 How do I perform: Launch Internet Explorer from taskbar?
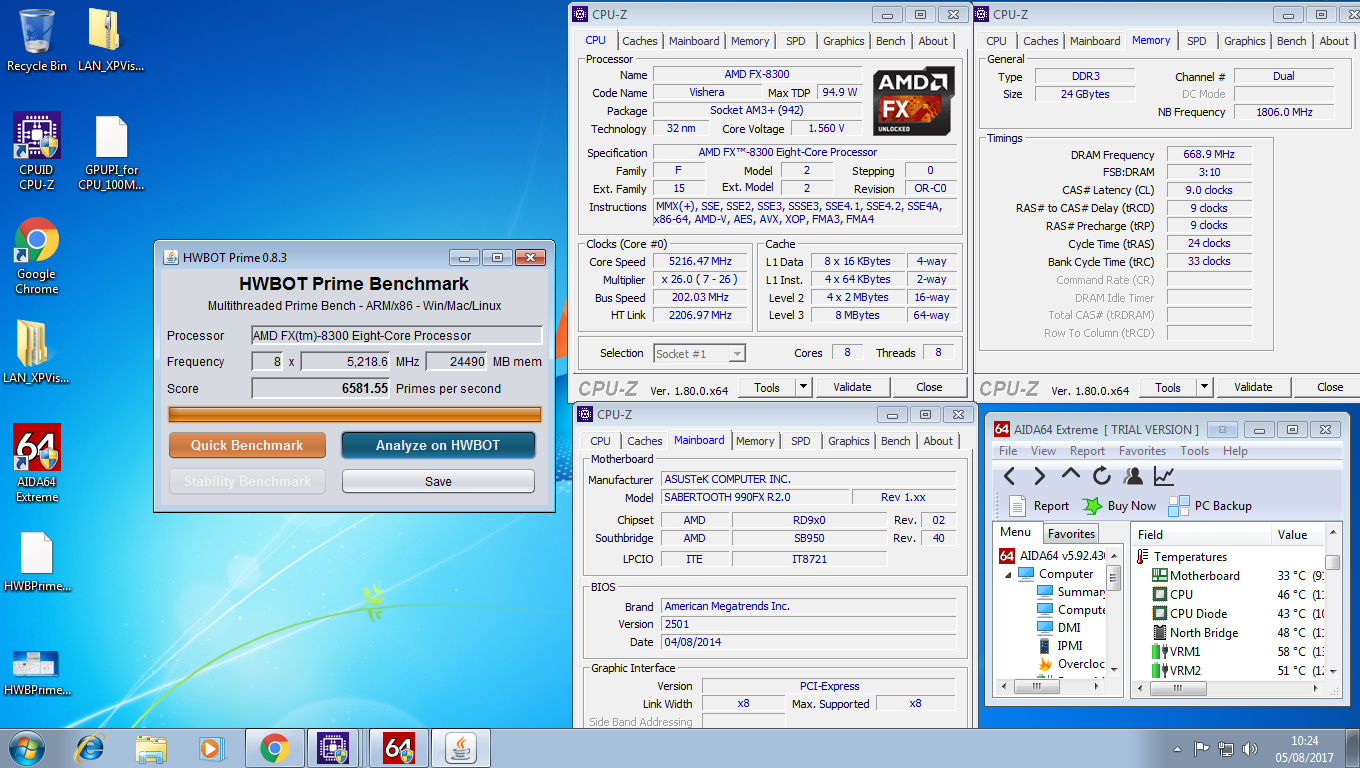tap(91, 747)
